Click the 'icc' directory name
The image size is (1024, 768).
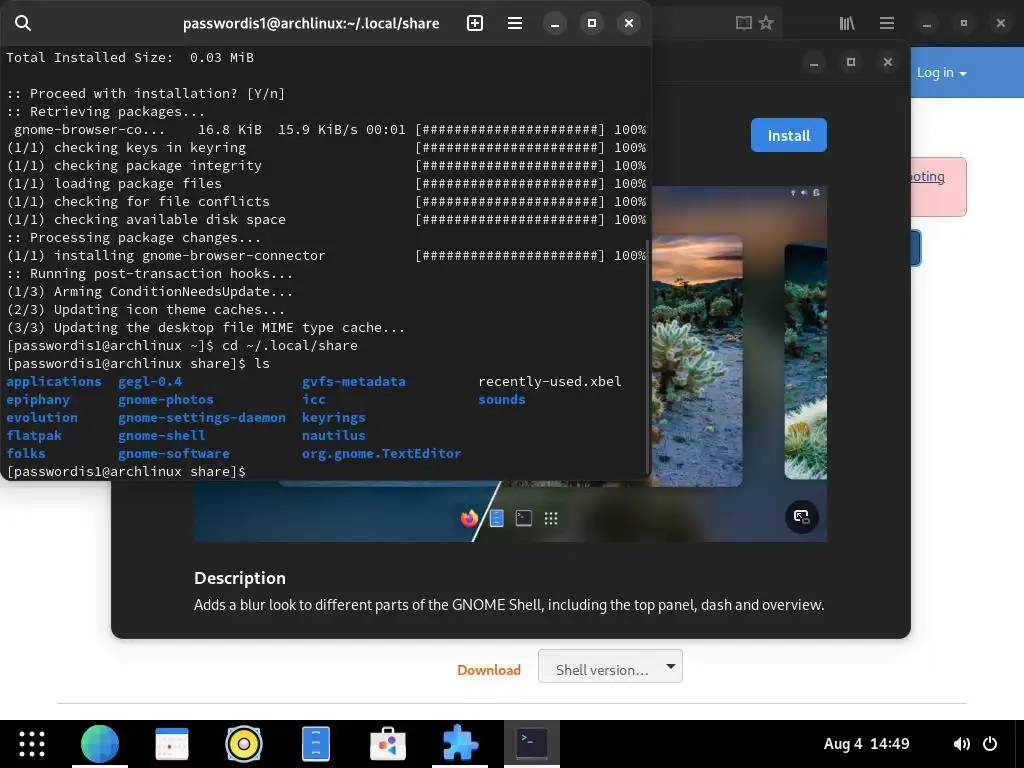click(x=313, y=399)
